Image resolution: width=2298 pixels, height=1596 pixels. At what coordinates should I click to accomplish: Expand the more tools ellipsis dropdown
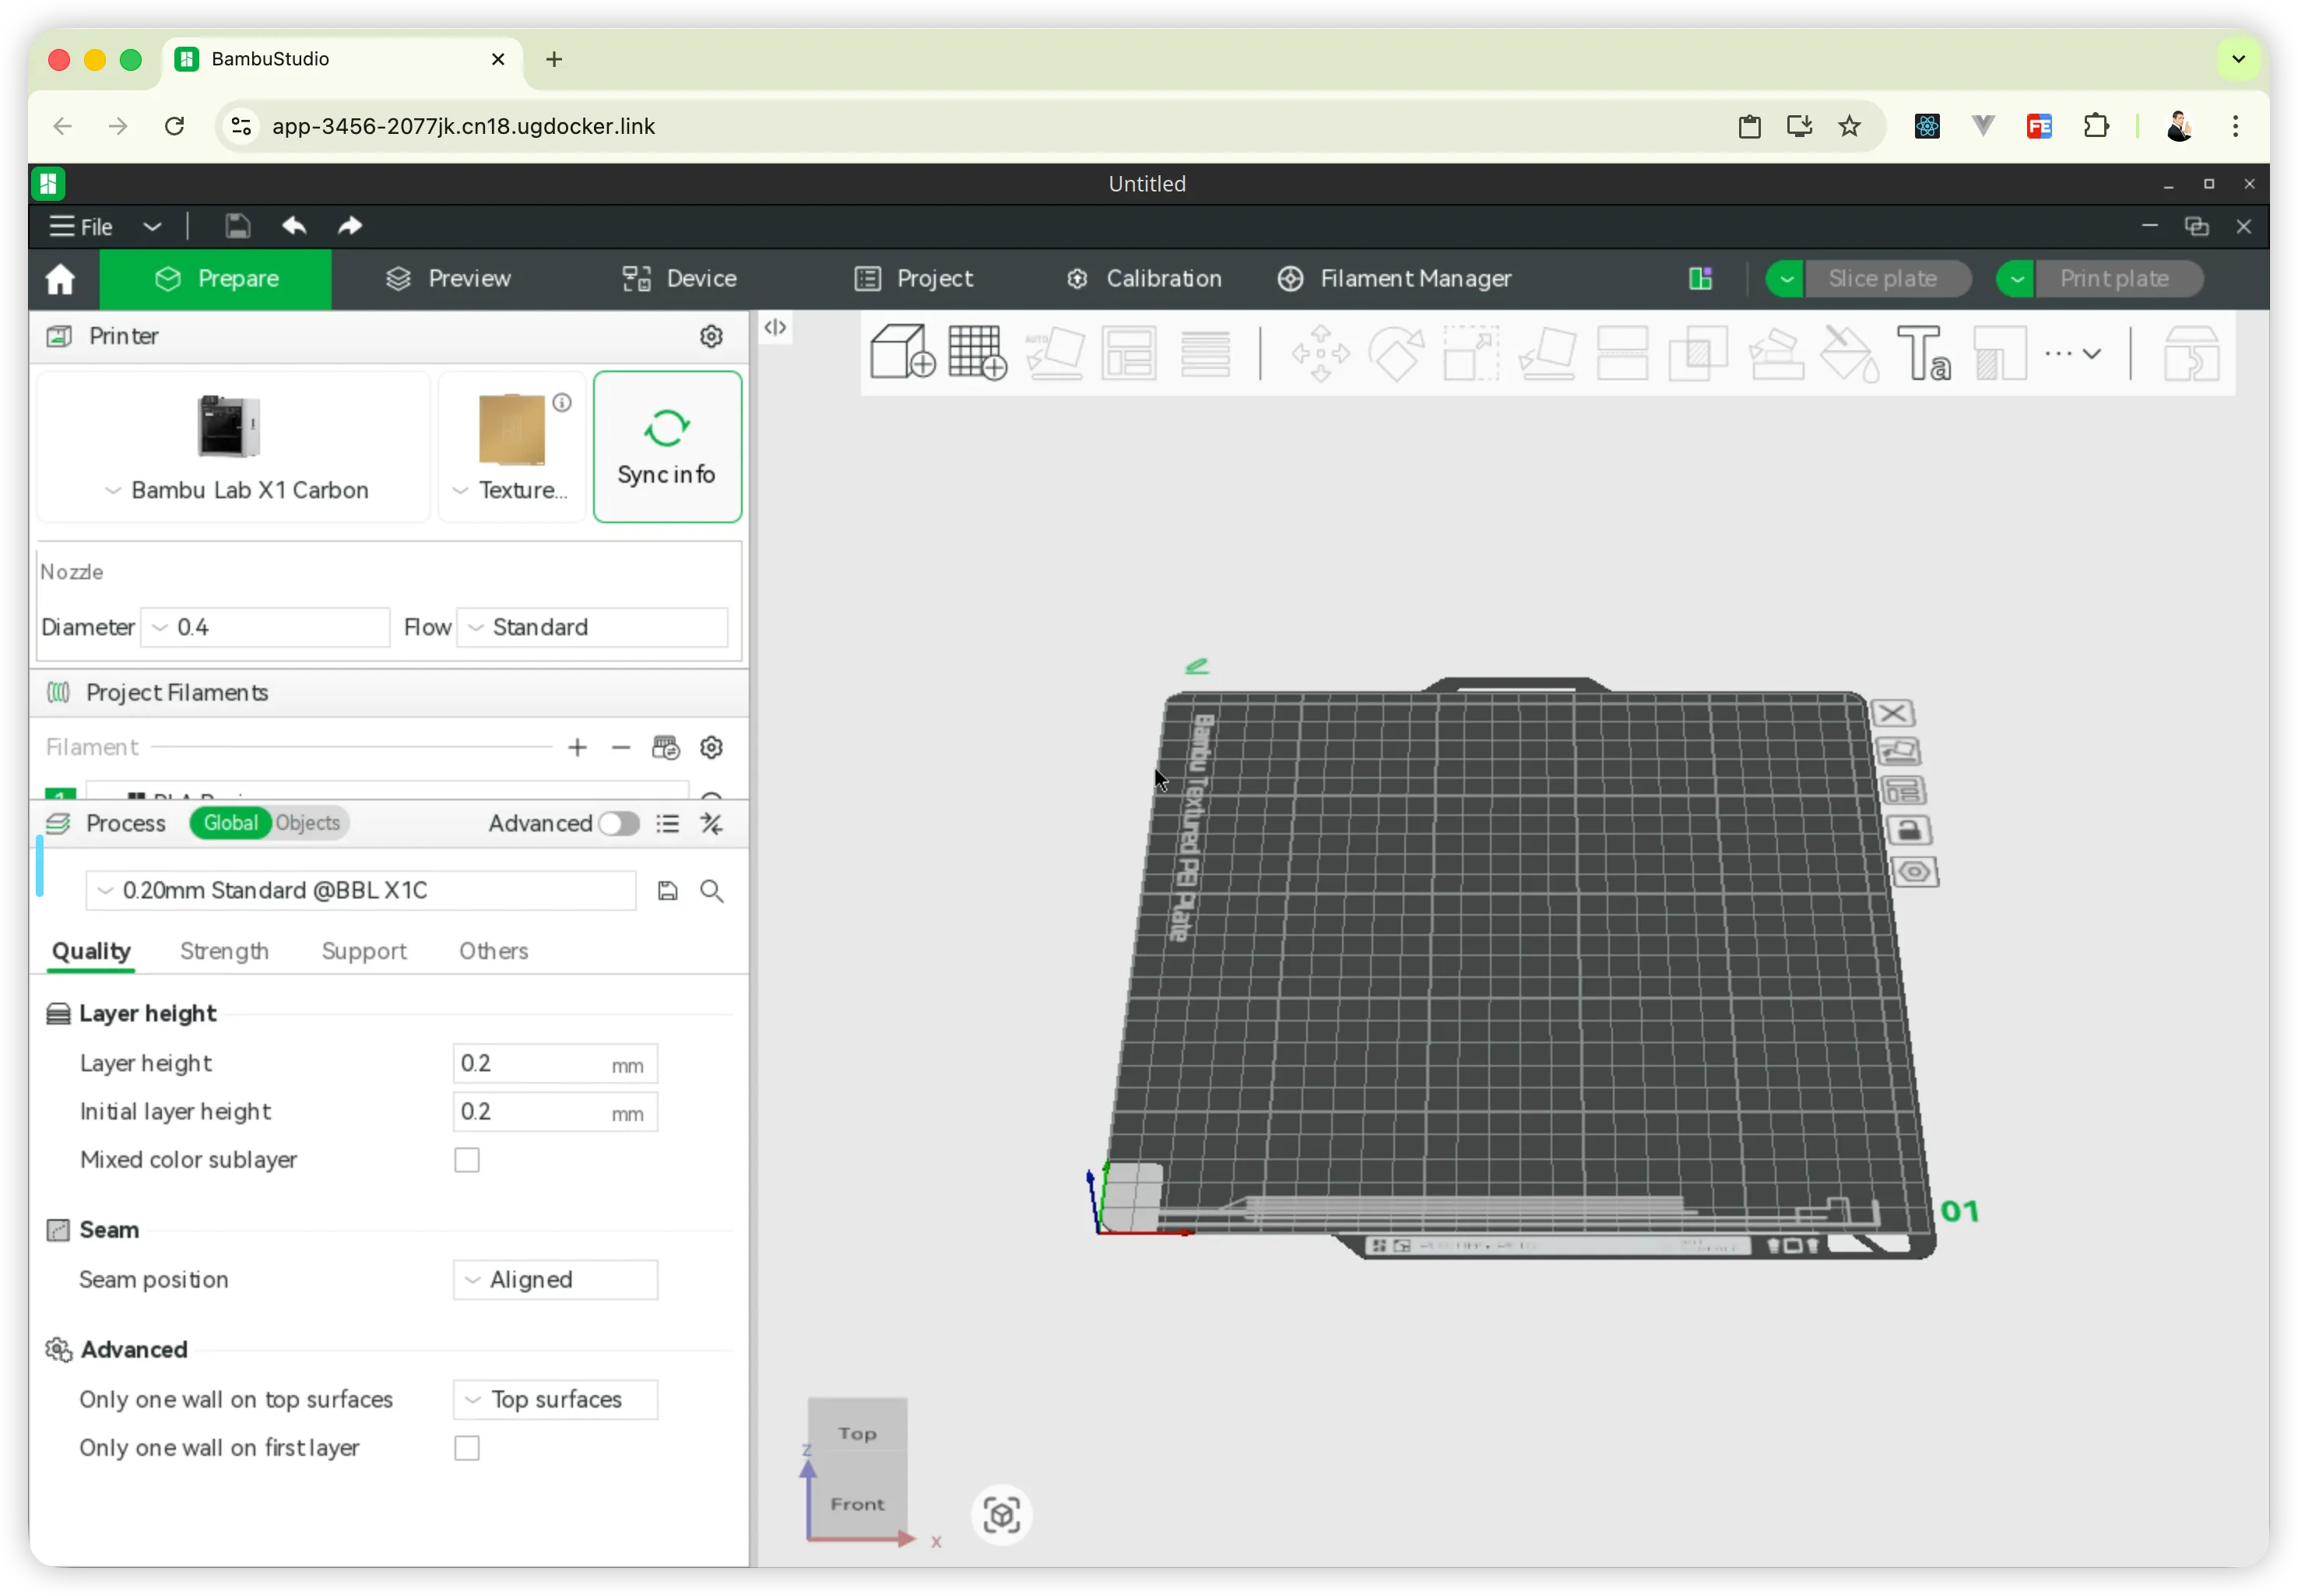point(2073,353)
